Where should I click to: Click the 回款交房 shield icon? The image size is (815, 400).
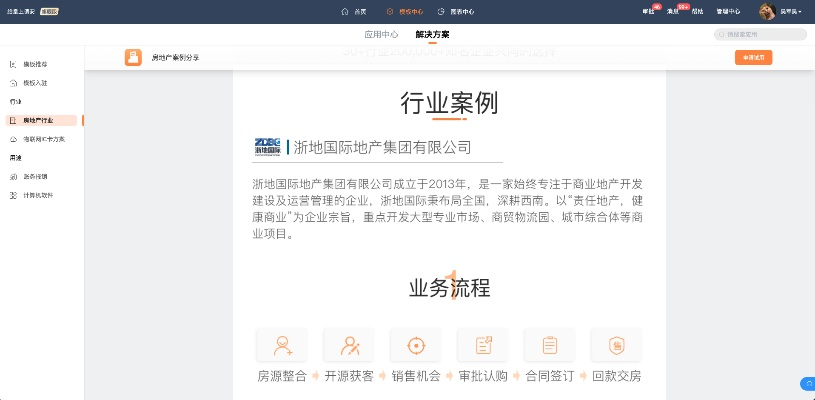tap(616, 345)
